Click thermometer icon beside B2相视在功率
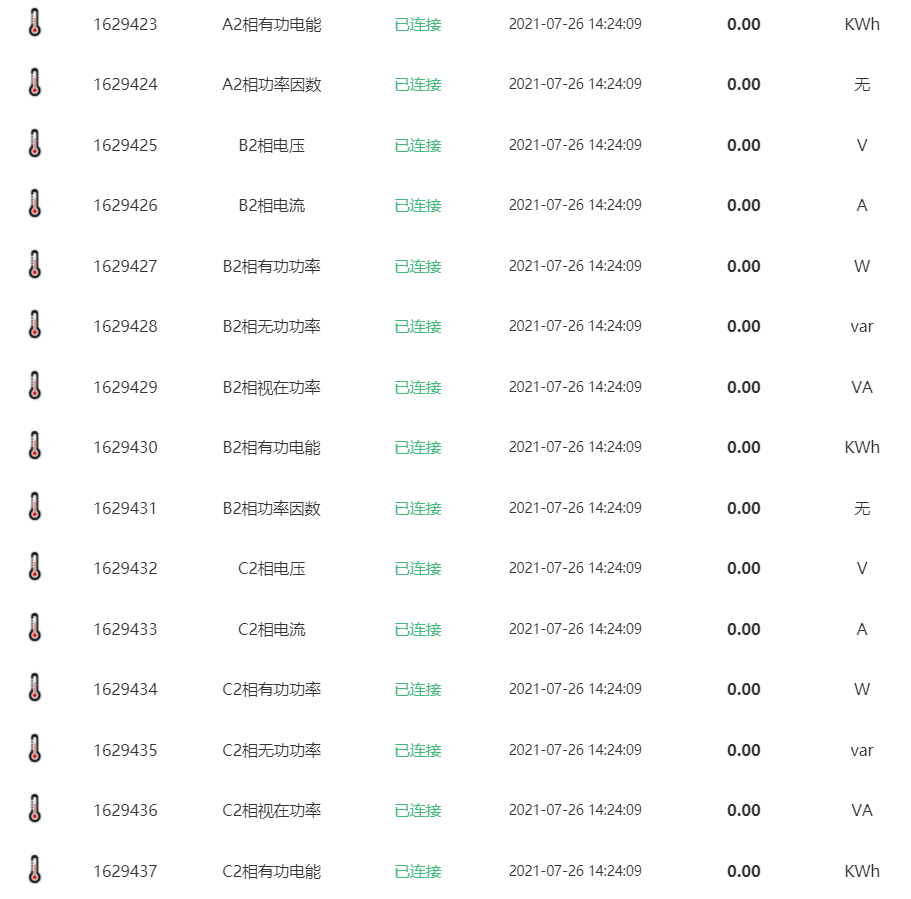The image size is (911, 899). pyautogui.click(x=35, y=387)
